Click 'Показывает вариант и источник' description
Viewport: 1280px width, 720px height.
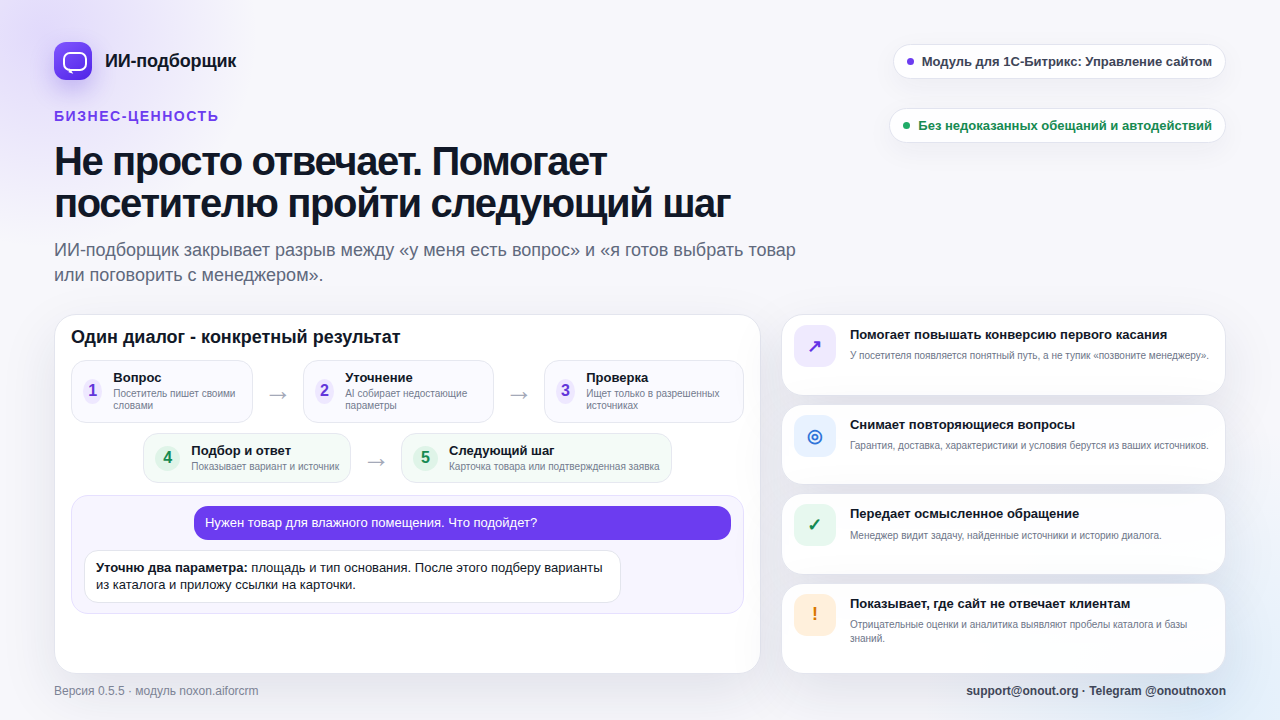click(x=265, y=467)
